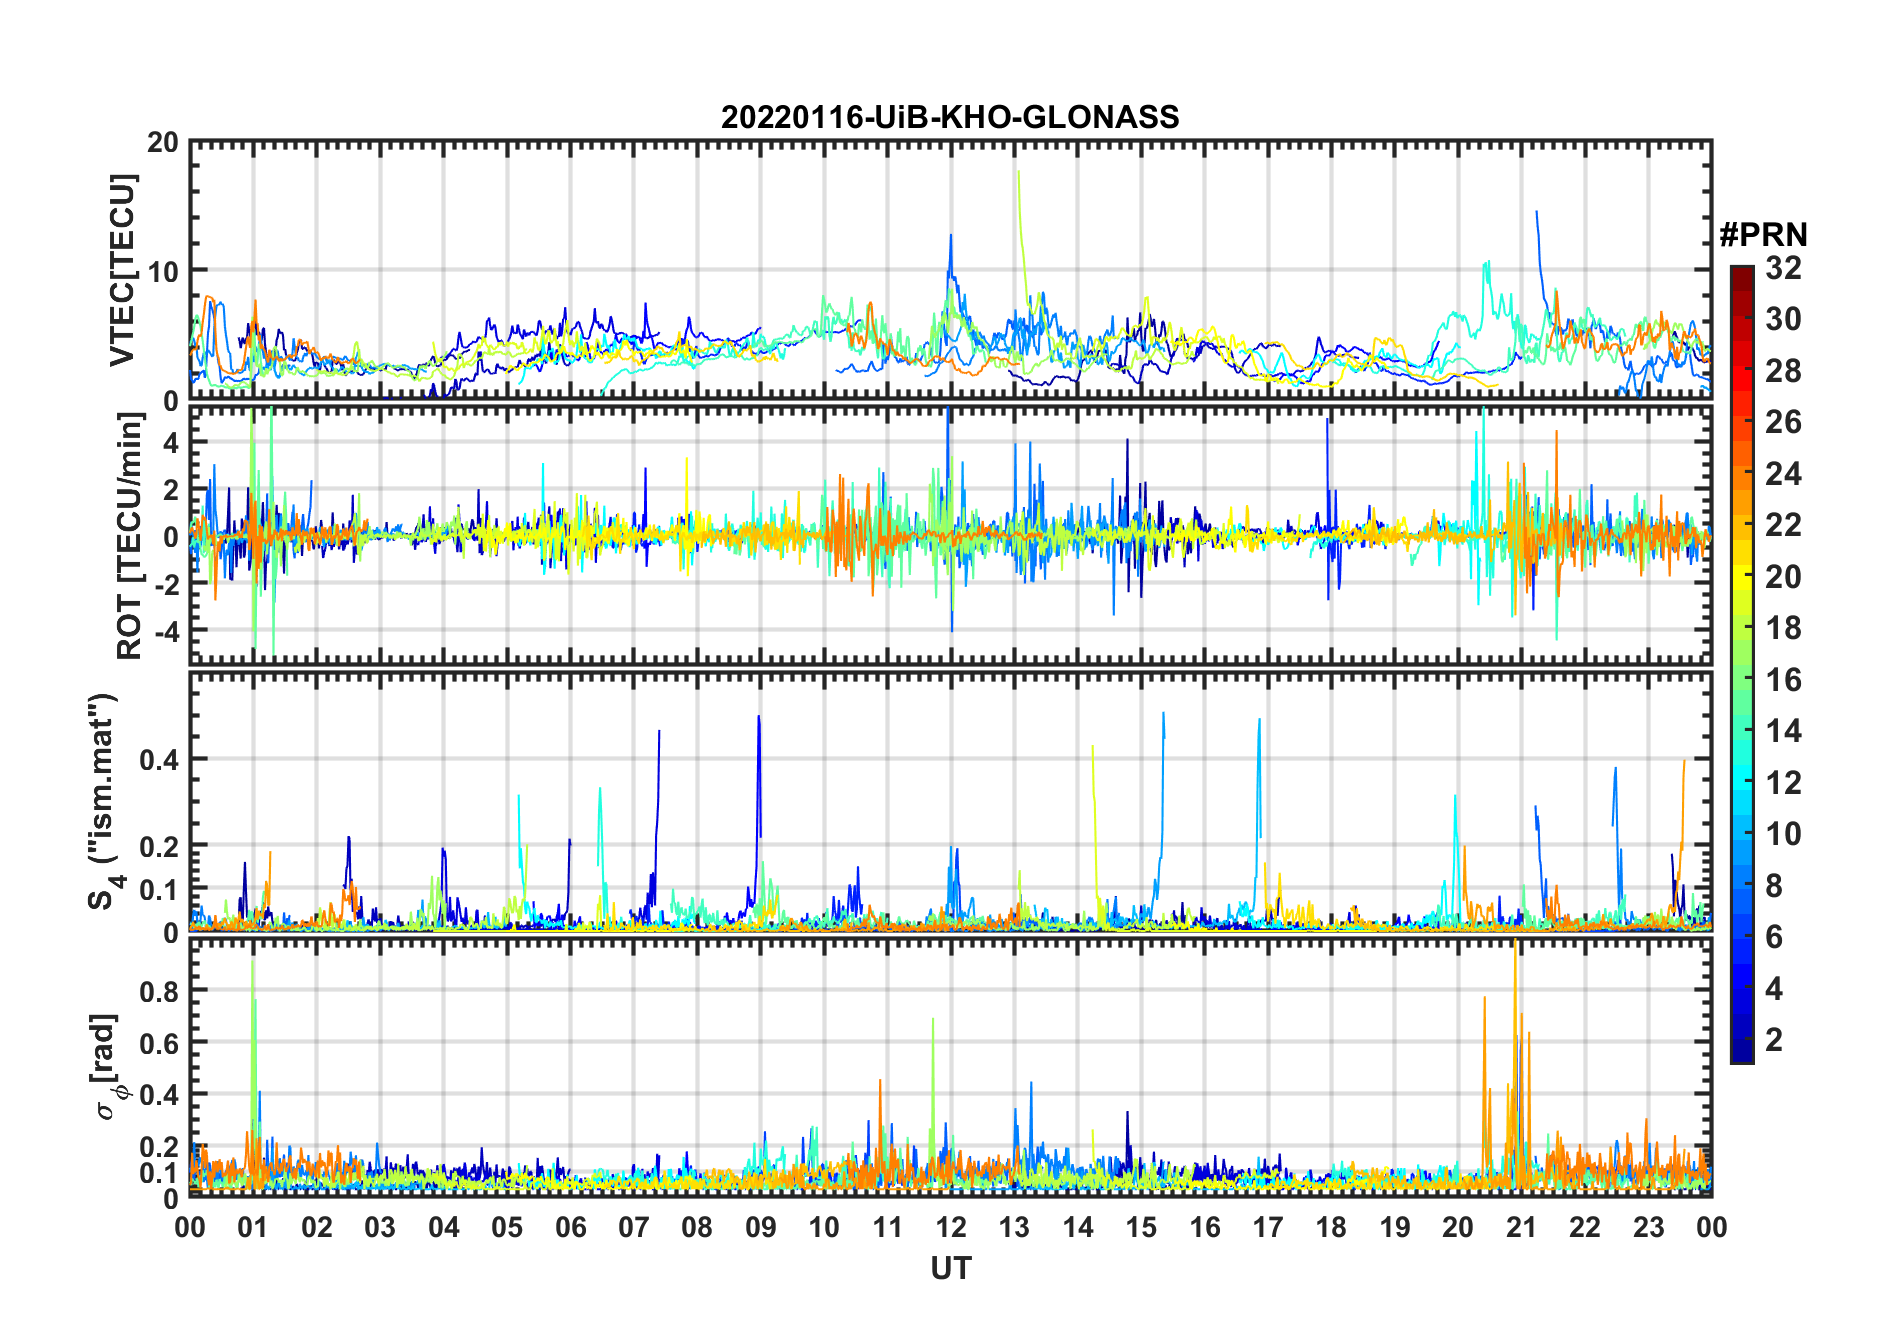Viewport: 1902px width, 1330px height.
Task: Click ROT y-axis tick label -4
Action: point(166,631)
